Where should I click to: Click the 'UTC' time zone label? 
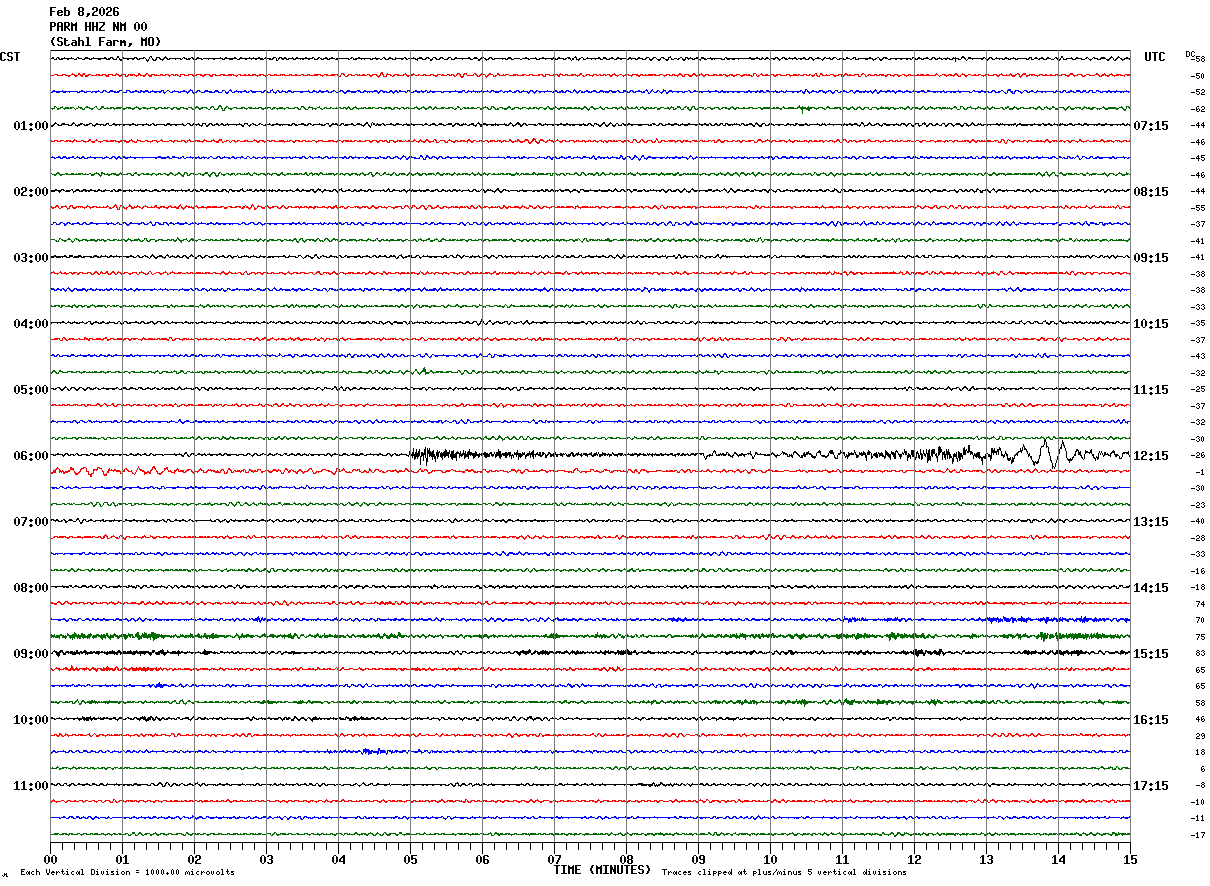coord(1155,57)
